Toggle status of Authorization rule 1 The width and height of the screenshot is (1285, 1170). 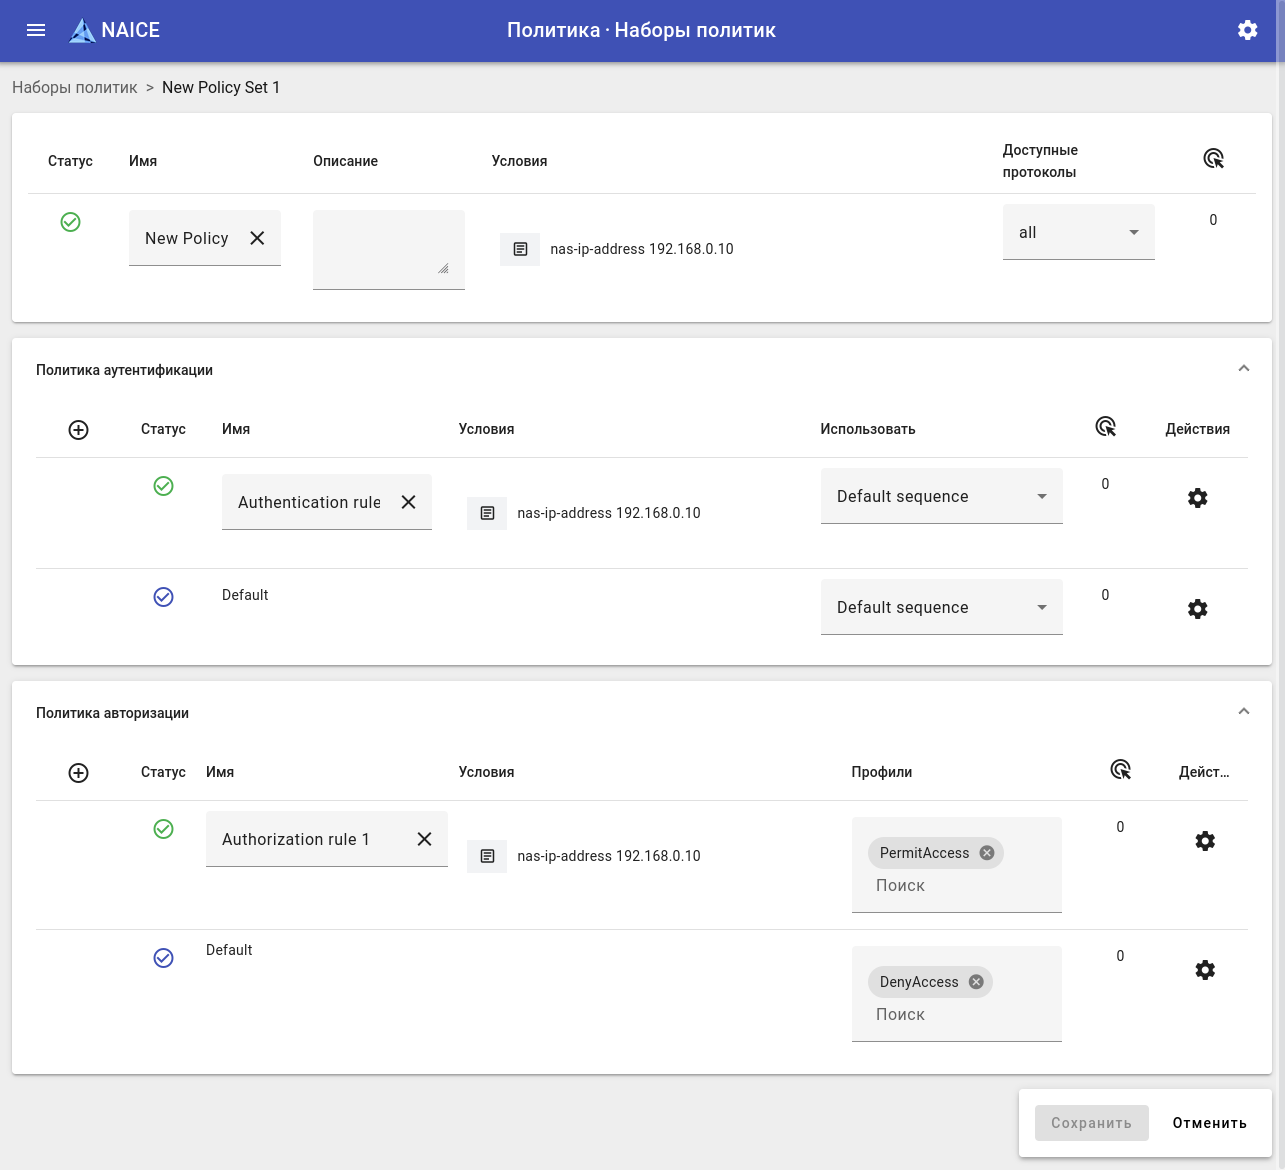163,829
